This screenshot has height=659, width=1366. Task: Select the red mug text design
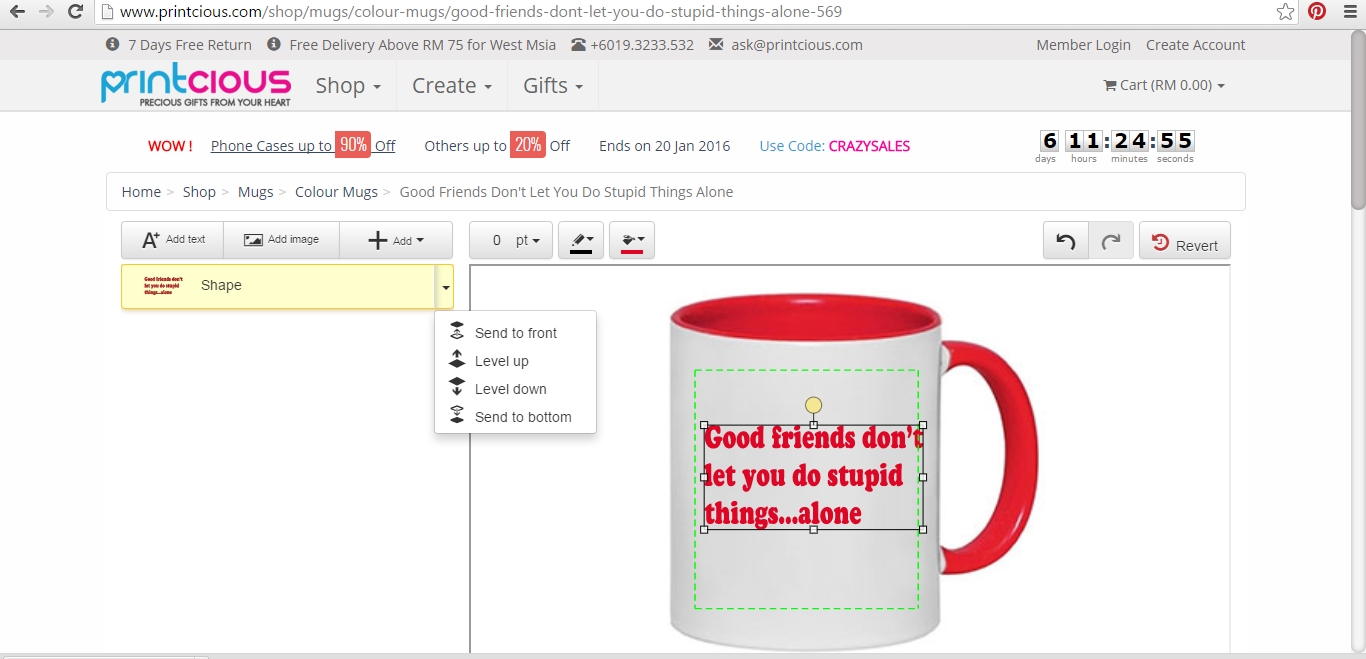pyautogui.click(x=813, y=476)
